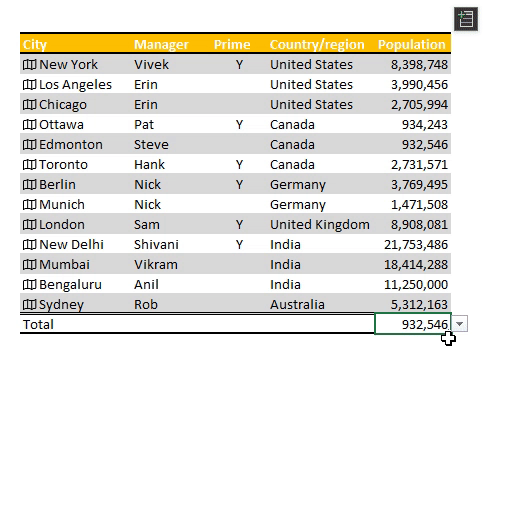This screenshot has height=512, width=518.
Task: Click the map icon beside Munich
Action: (x=29, y=204)
